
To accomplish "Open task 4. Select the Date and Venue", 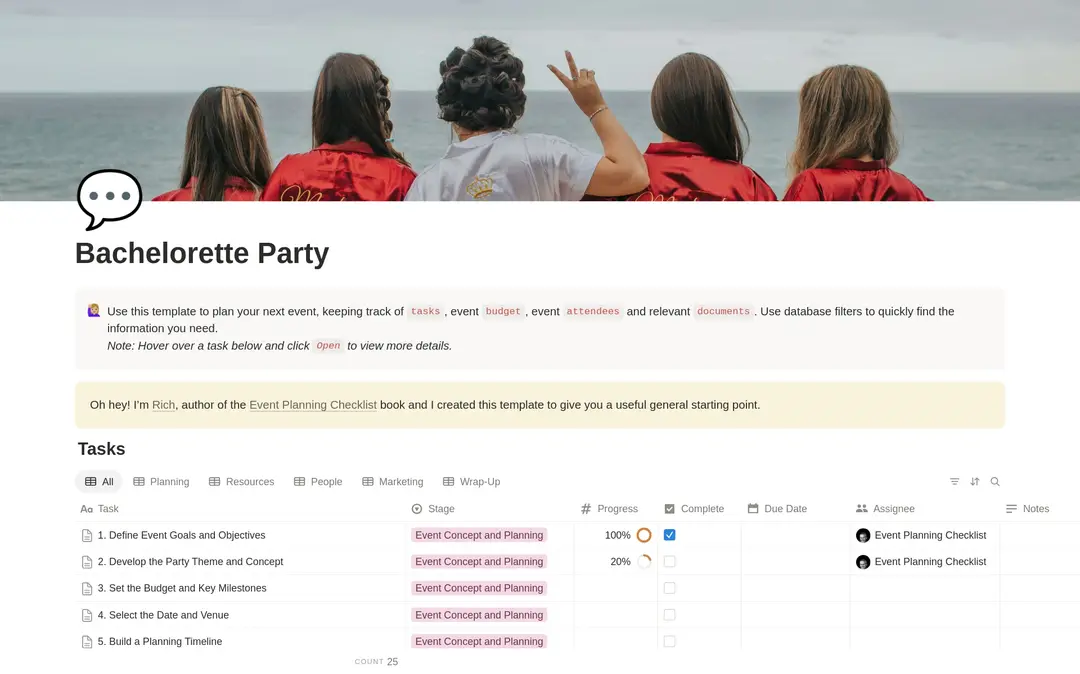I will point(163,615).
